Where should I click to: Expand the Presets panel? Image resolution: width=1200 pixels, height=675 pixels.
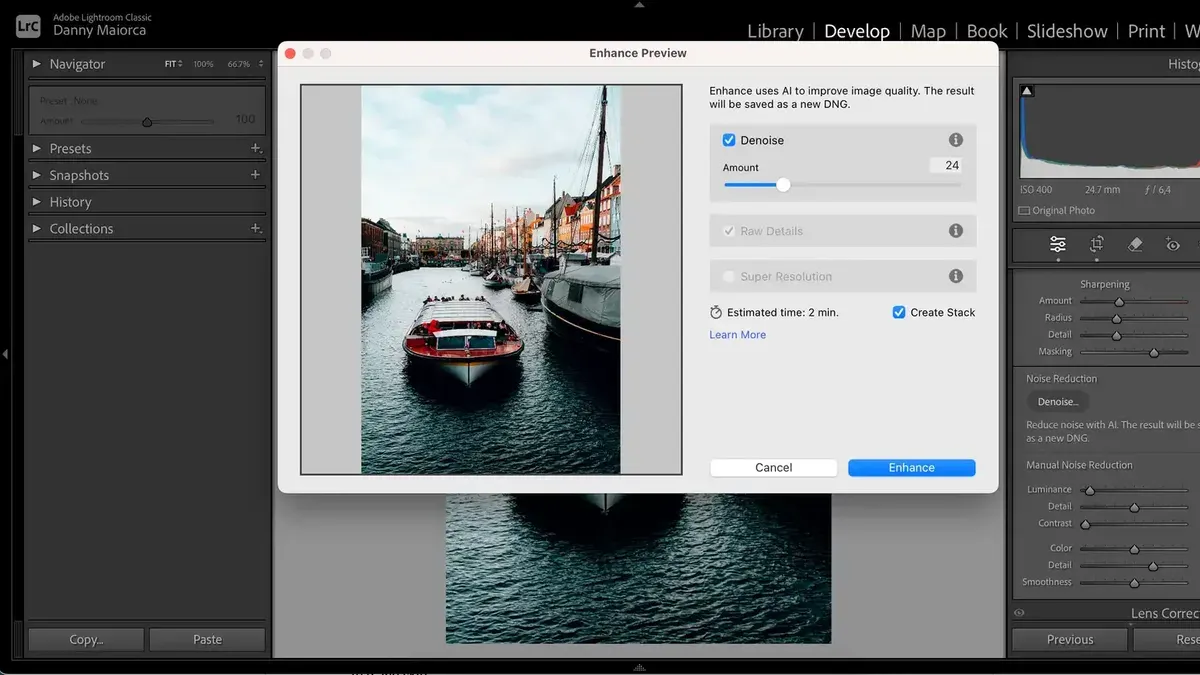[37, 148]
